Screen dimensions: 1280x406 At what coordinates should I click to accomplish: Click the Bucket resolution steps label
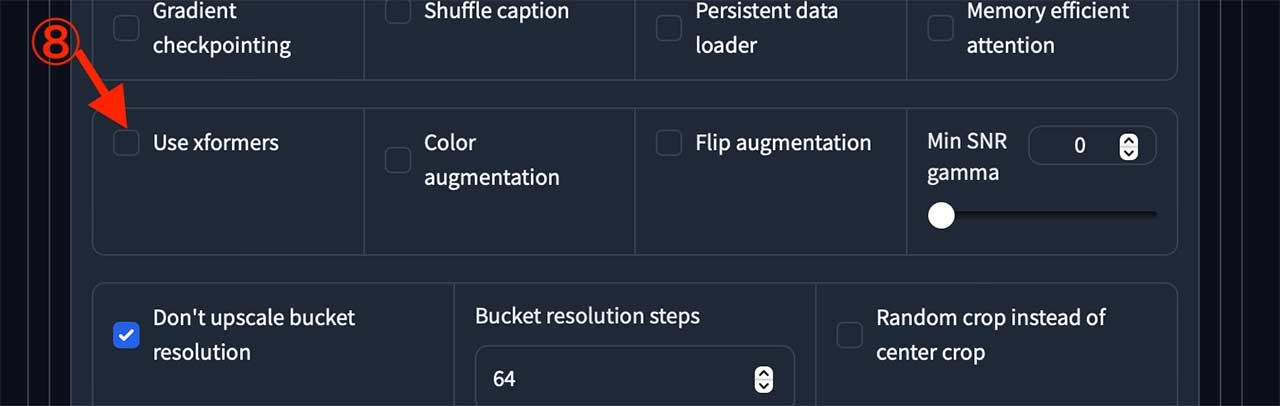click(587, 316)
